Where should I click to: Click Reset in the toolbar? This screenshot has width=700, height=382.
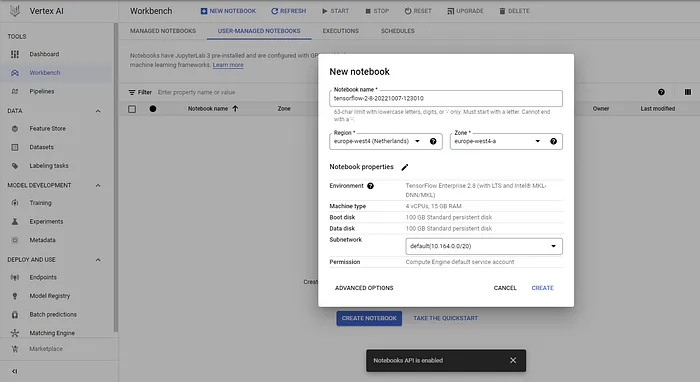(418, 11)
